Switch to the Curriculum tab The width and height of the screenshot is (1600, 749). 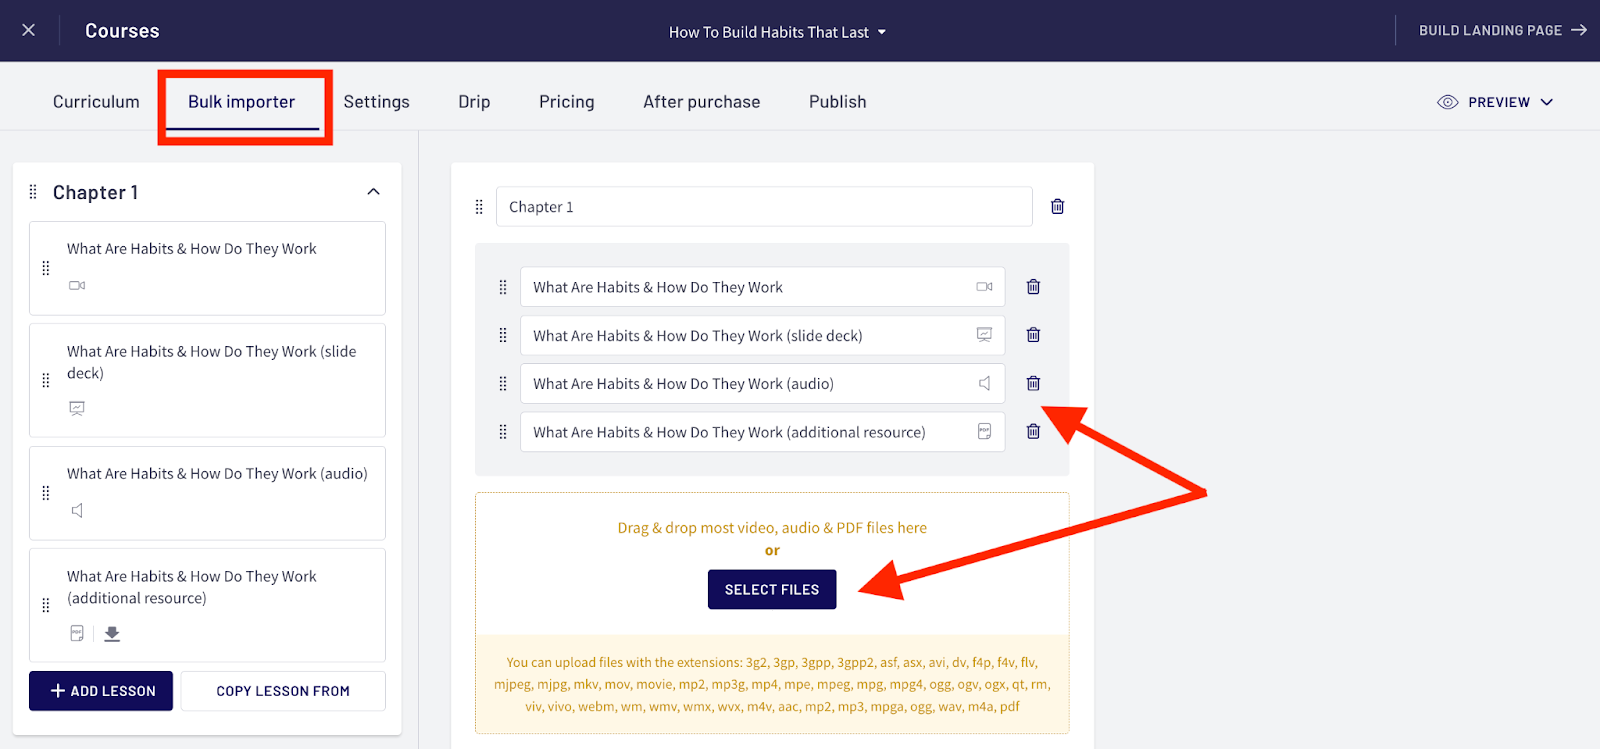[96, 102]
